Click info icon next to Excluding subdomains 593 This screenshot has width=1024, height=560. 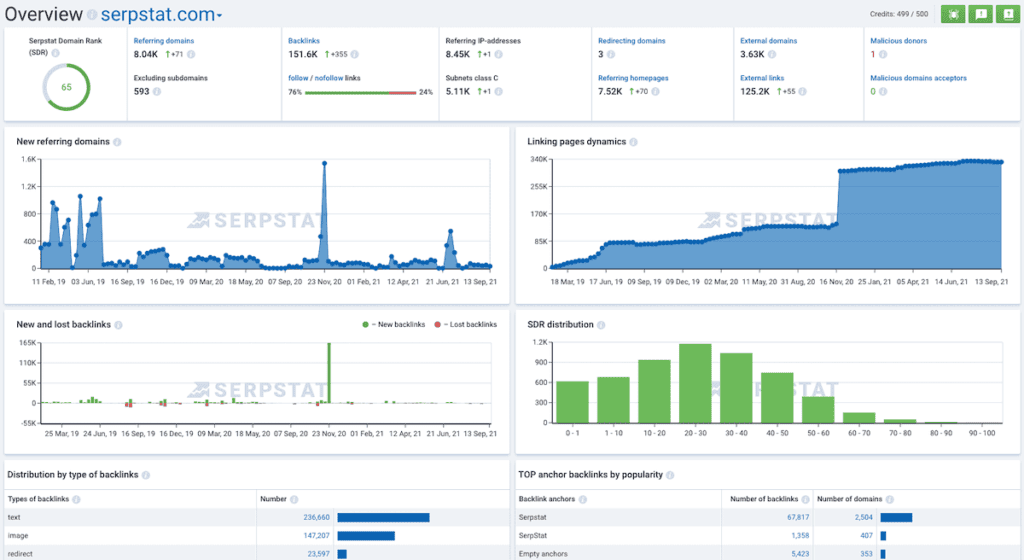[x=157, y=91]
